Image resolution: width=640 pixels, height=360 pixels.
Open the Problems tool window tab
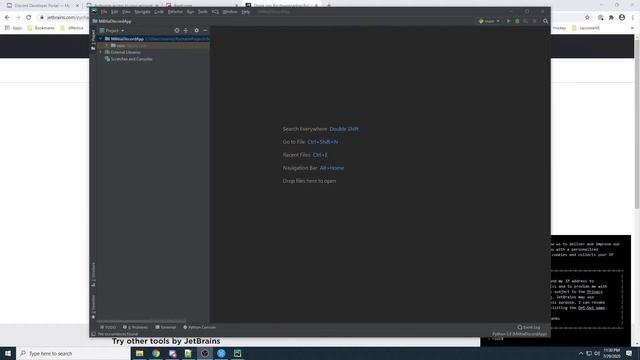pos(136,327)
